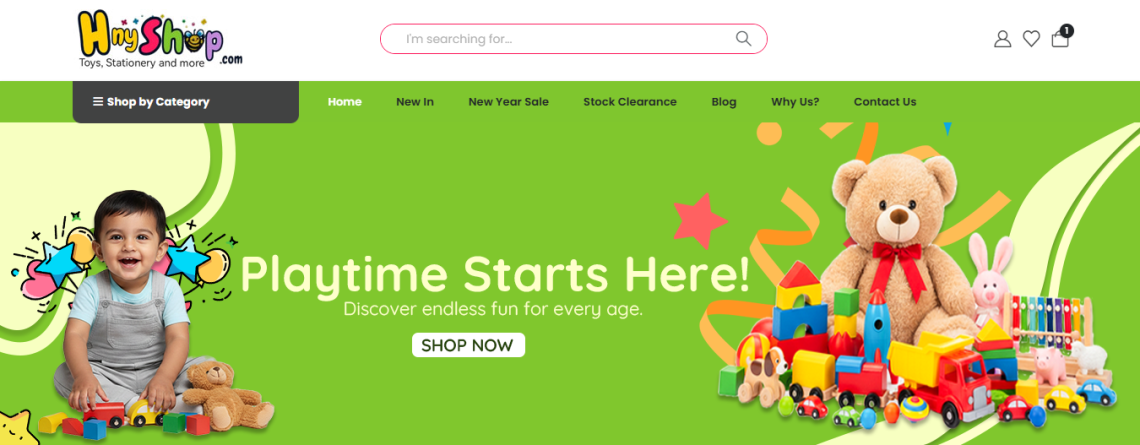
Task: Open the wishlist heart icon
Action: point(1031,39)
